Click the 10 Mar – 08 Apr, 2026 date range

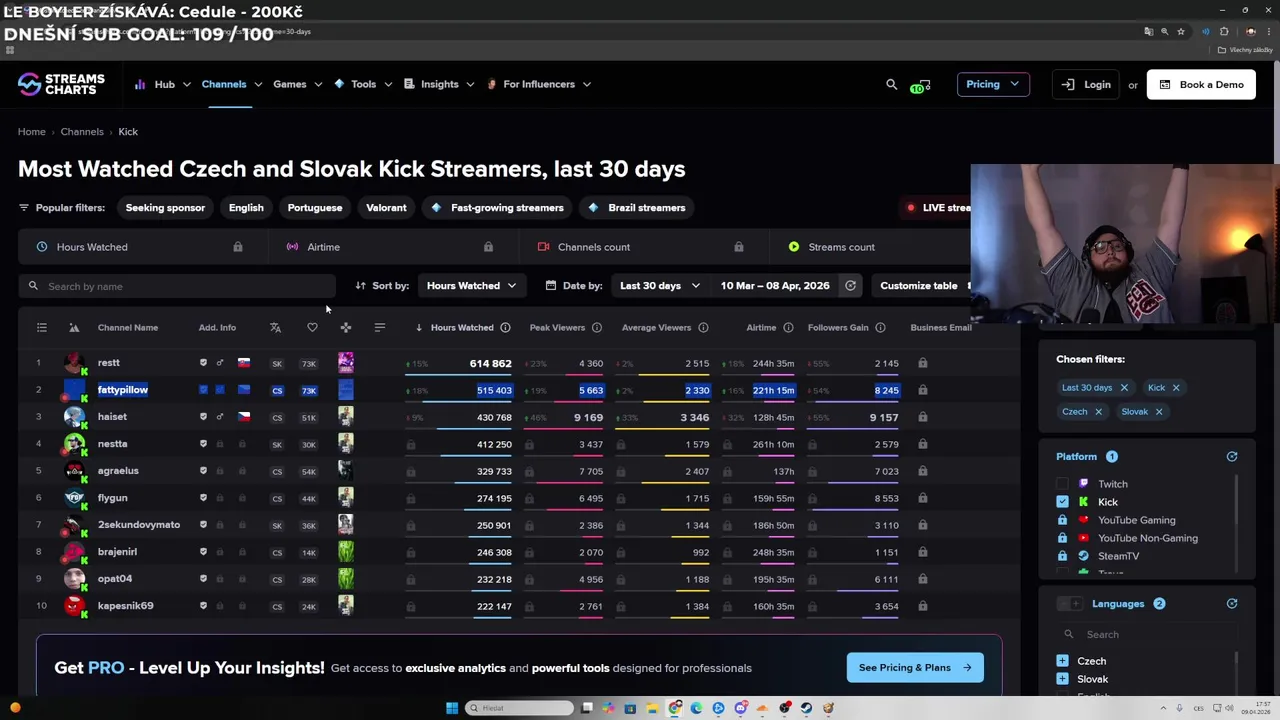pos(775,286)
